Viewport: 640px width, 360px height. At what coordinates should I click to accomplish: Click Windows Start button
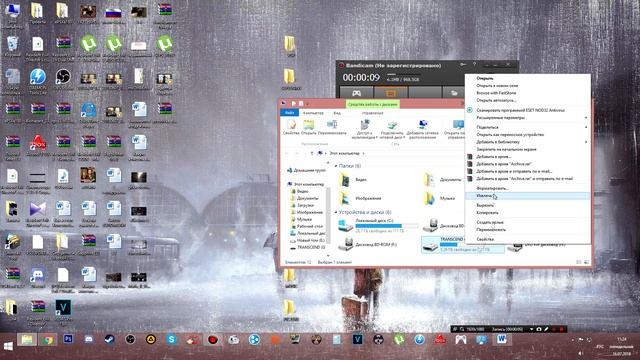point(8,347)
